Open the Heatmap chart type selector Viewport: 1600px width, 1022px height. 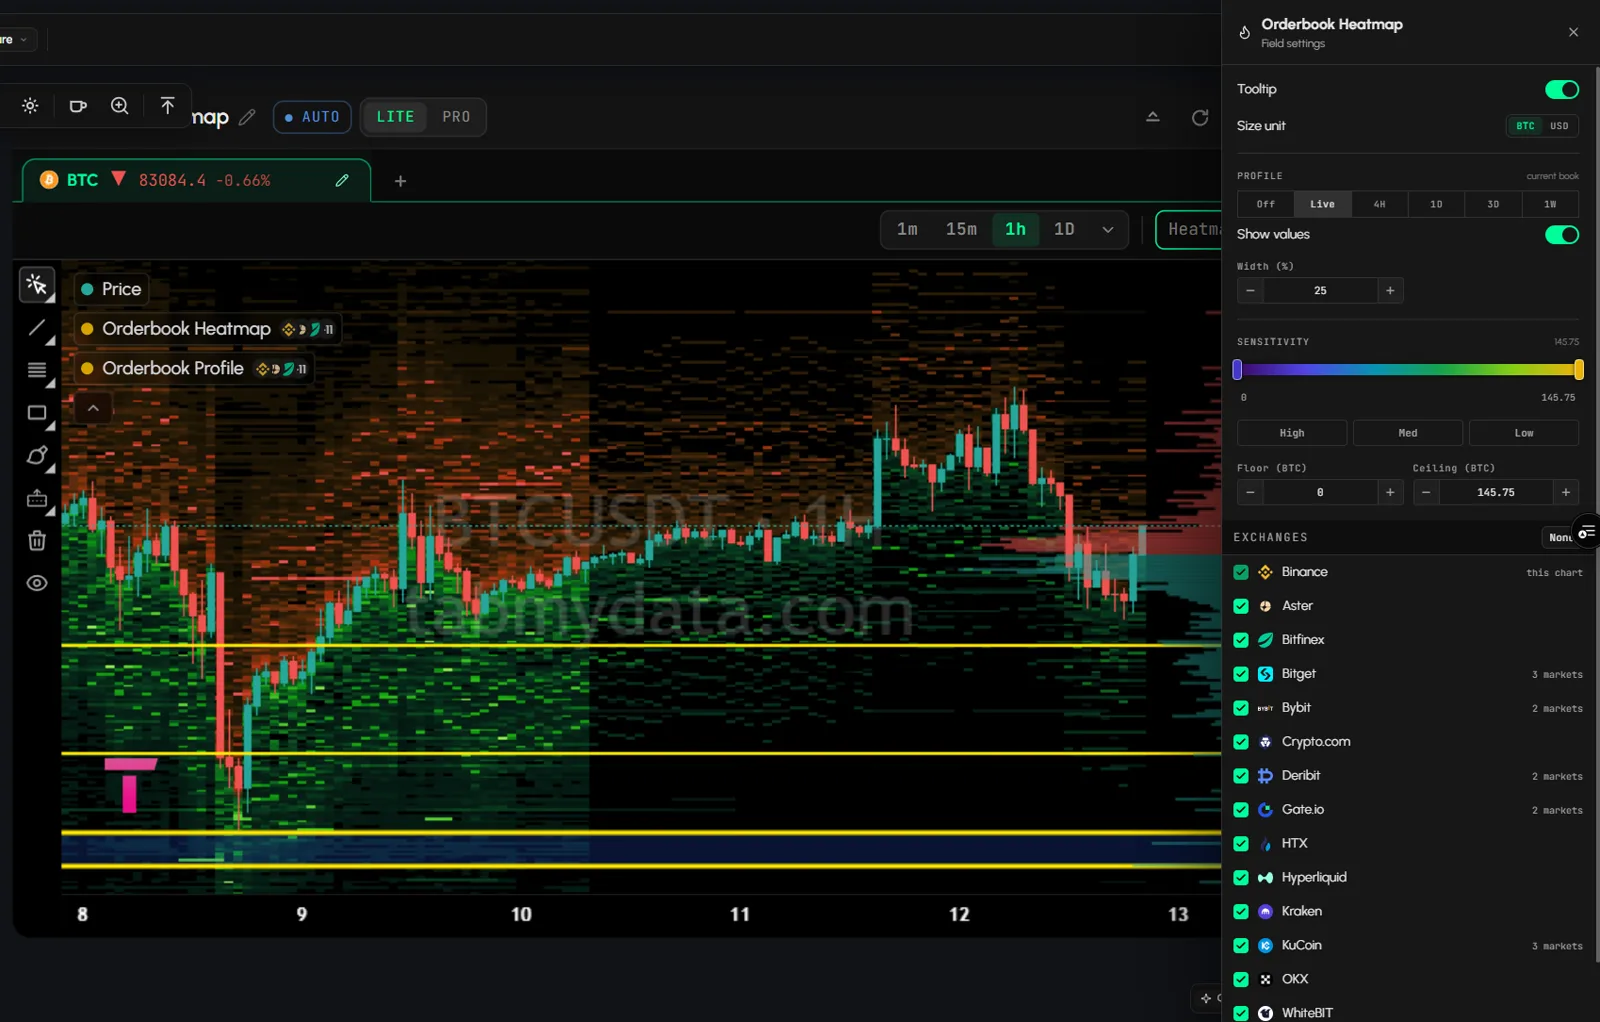point(1190,230)
